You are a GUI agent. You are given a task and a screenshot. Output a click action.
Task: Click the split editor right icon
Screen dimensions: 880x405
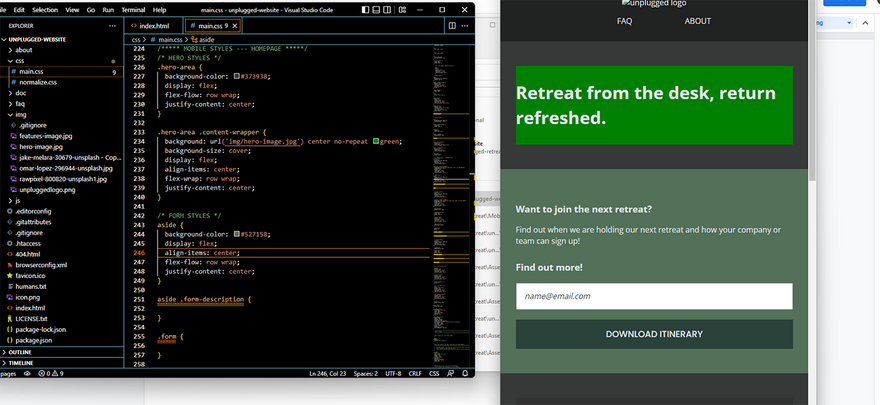452,25
